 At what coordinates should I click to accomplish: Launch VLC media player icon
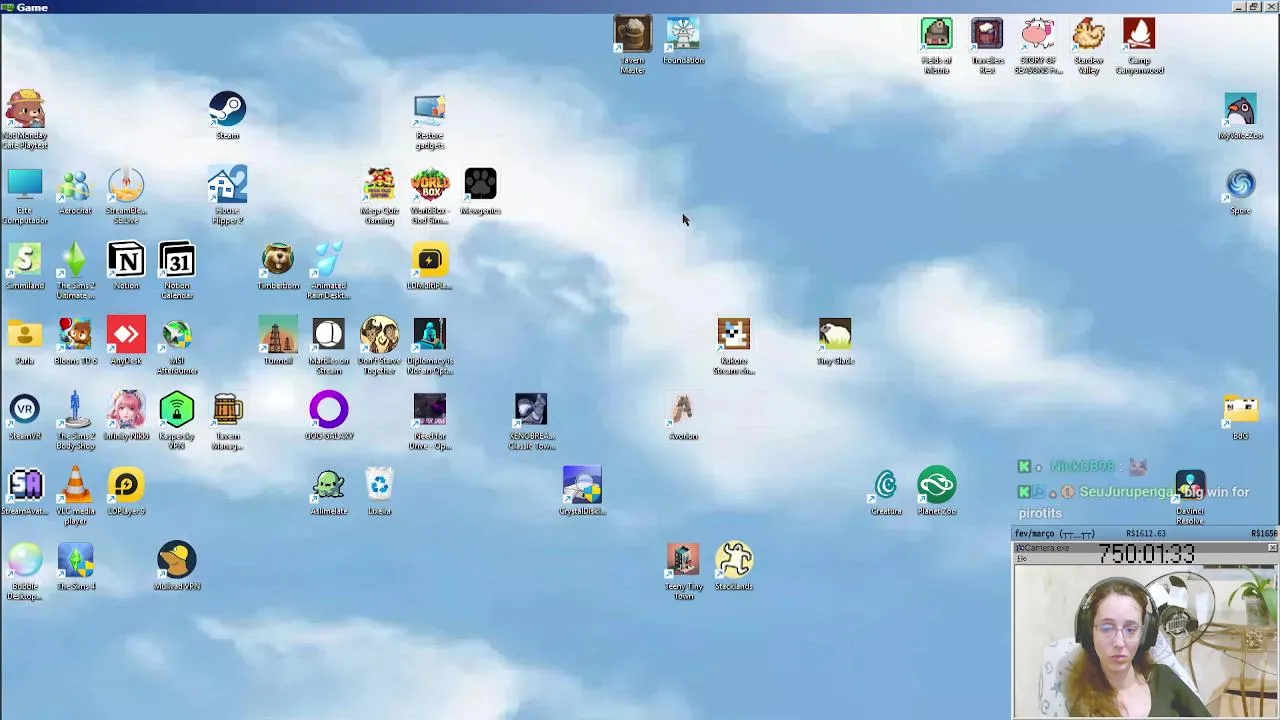click(75, 486)
